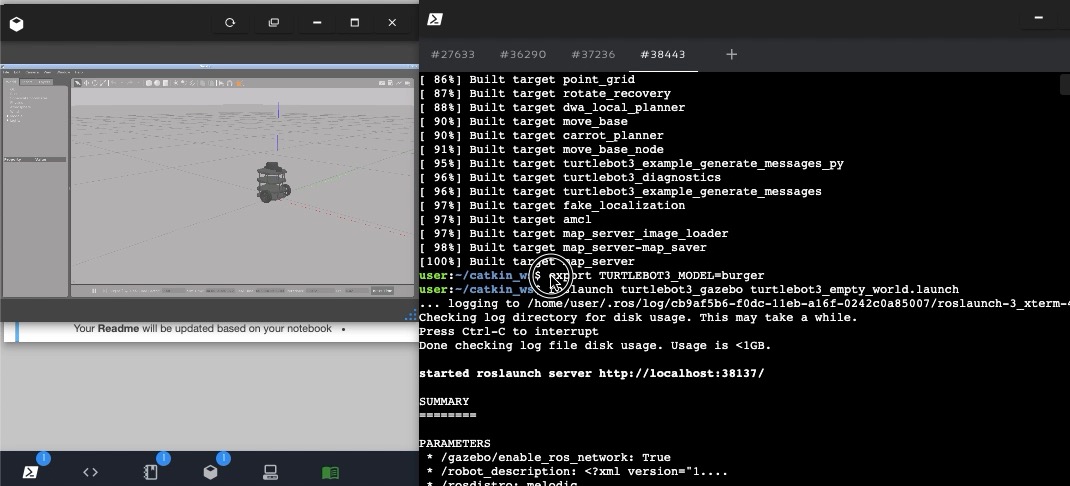Open the Gazebo Window menu
The height and width of the screenshot is (486, 1070).
63,72
